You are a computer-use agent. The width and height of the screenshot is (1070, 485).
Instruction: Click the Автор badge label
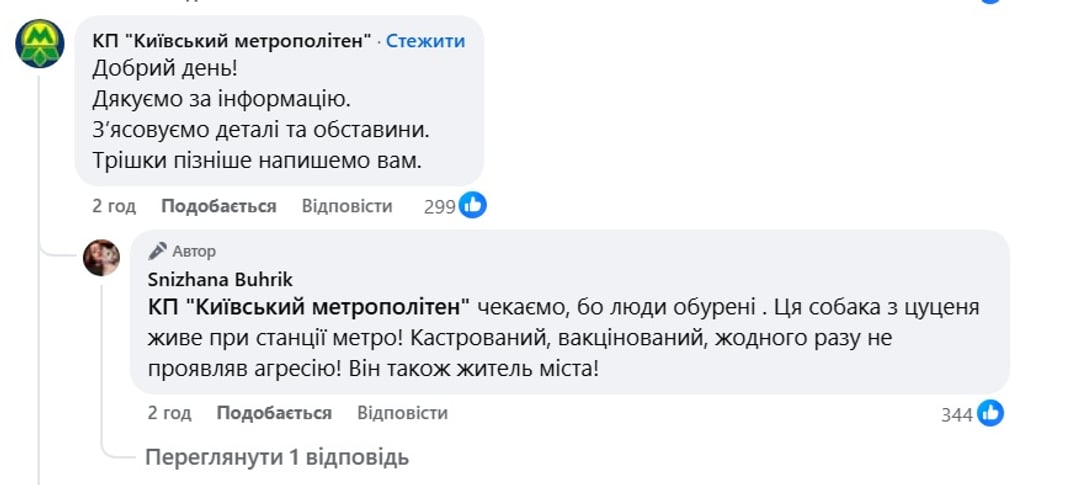coord(194,251)
